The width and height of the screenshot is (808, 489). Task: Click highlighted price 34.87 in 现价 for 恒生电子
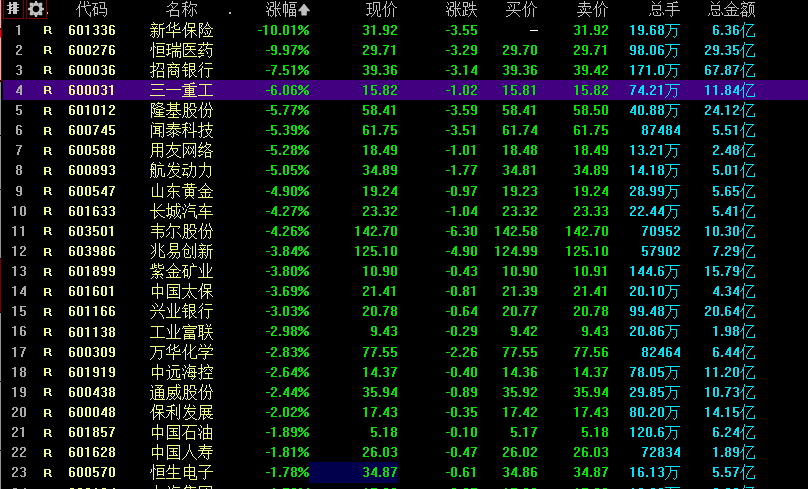(x=380, y=474)
